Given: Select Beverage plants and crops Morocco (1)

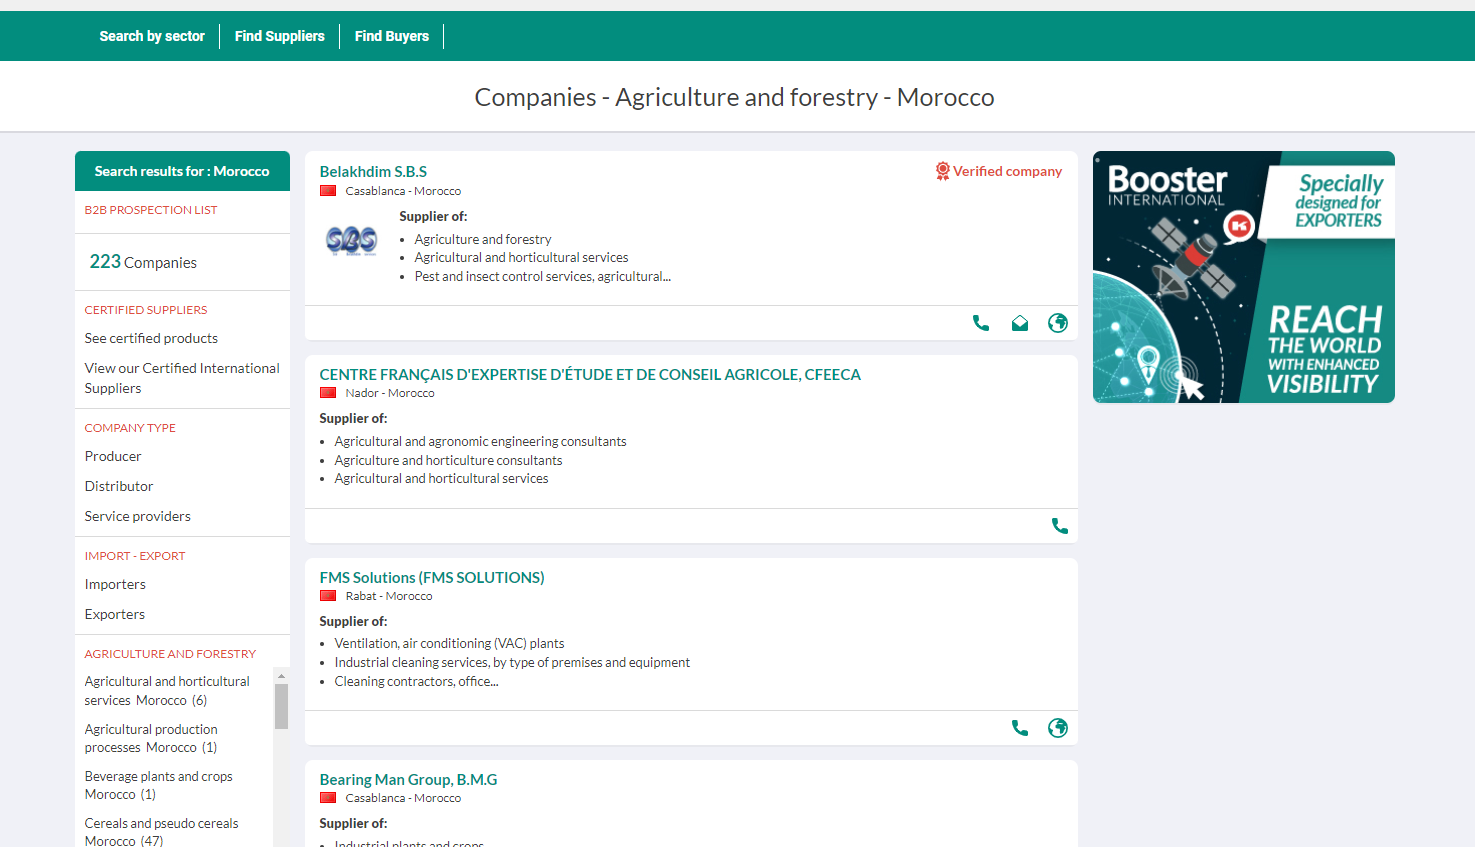Looking at the screenshot, I should click(x=158, y=785).
